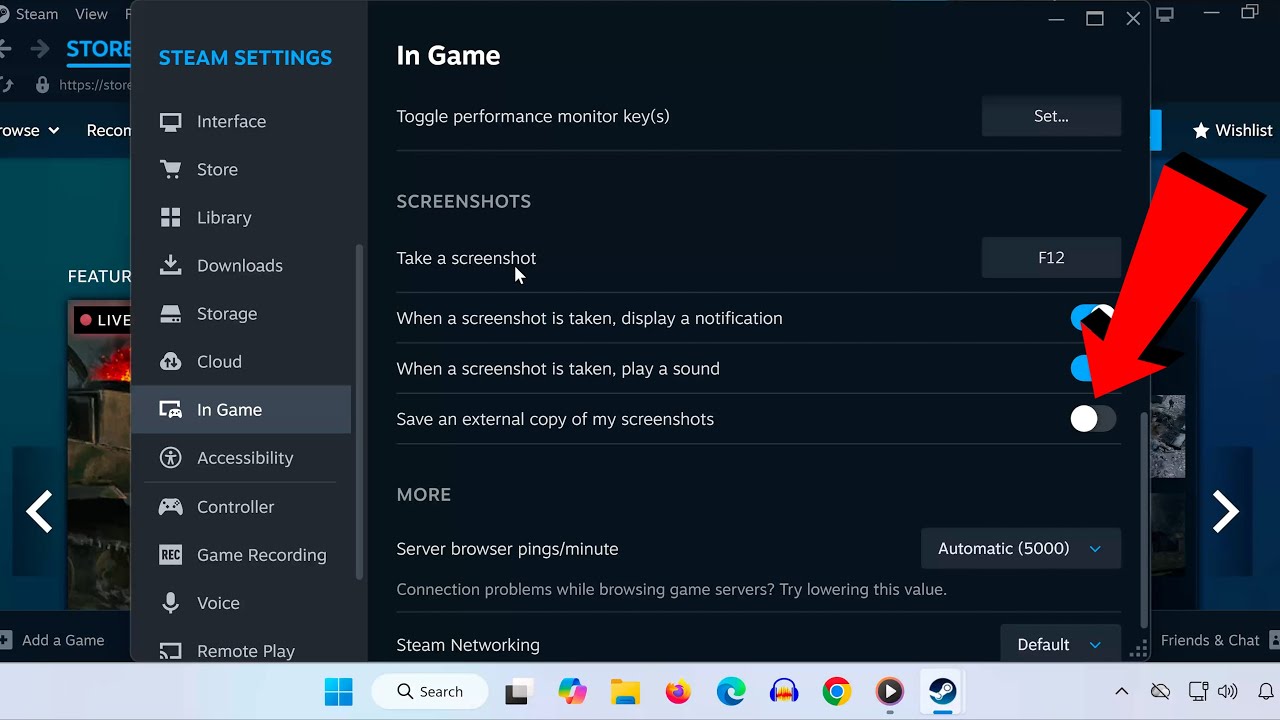The width and height of the screenshot is (1280, 720).
Task: Open the notification bell in system tray
Action: point(1265,691)
